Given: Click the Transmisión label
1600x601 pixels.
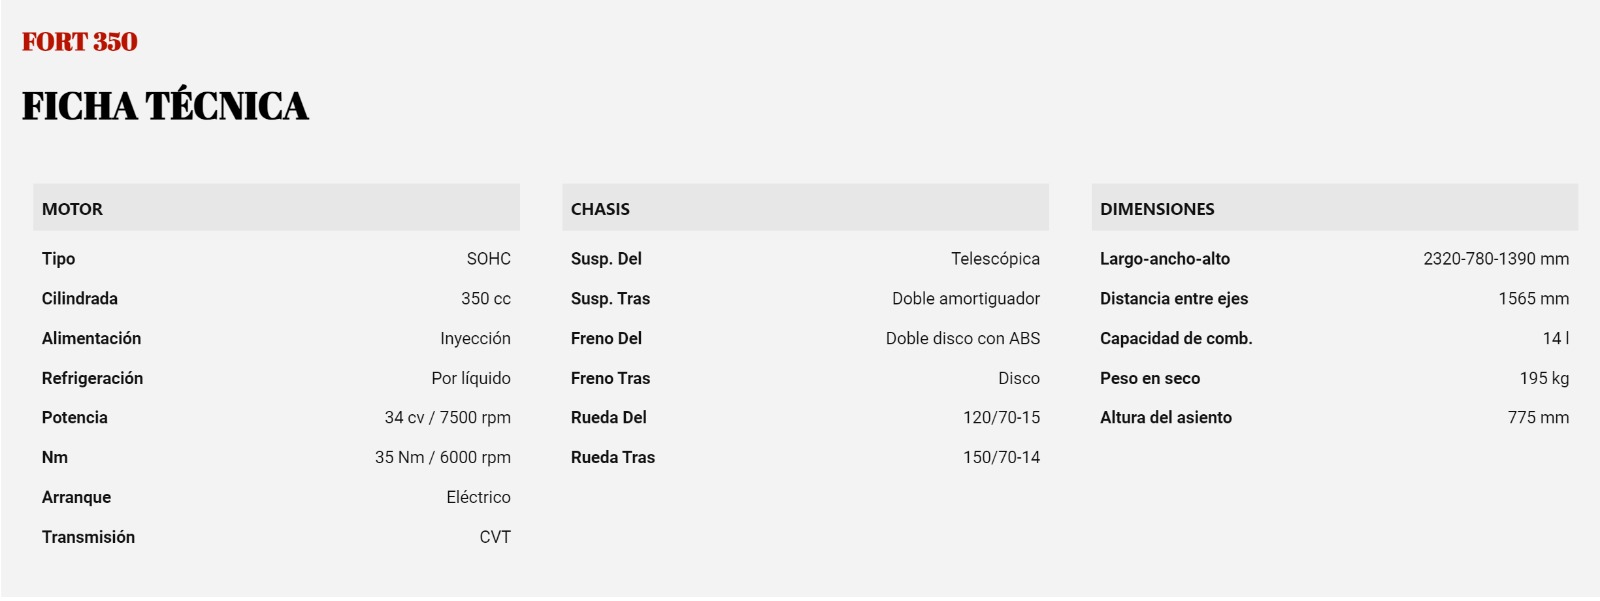Looking at the screenshot, I should (88, 537).
